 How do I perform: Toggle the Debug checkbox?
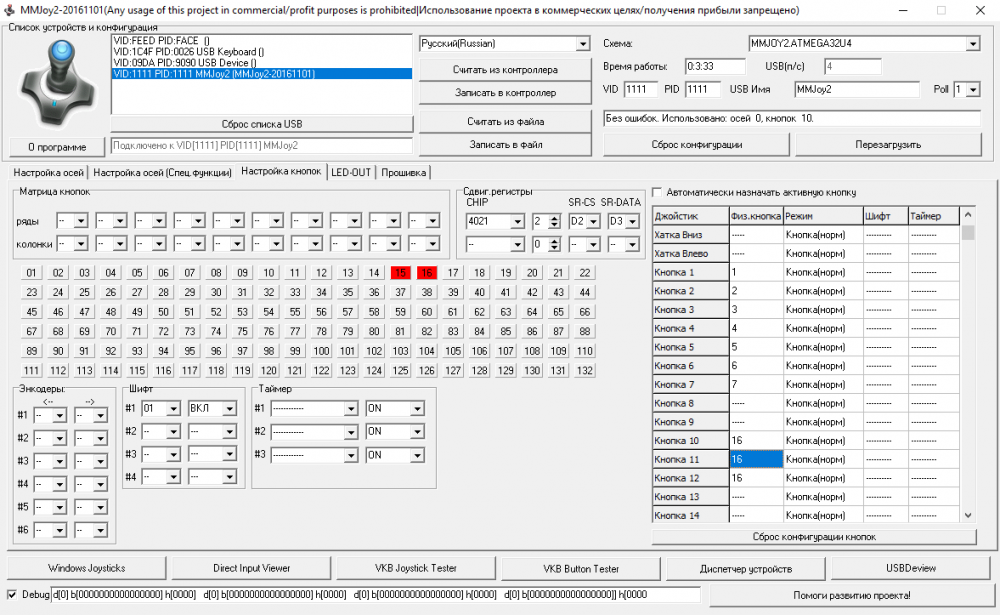coord(11,594)
